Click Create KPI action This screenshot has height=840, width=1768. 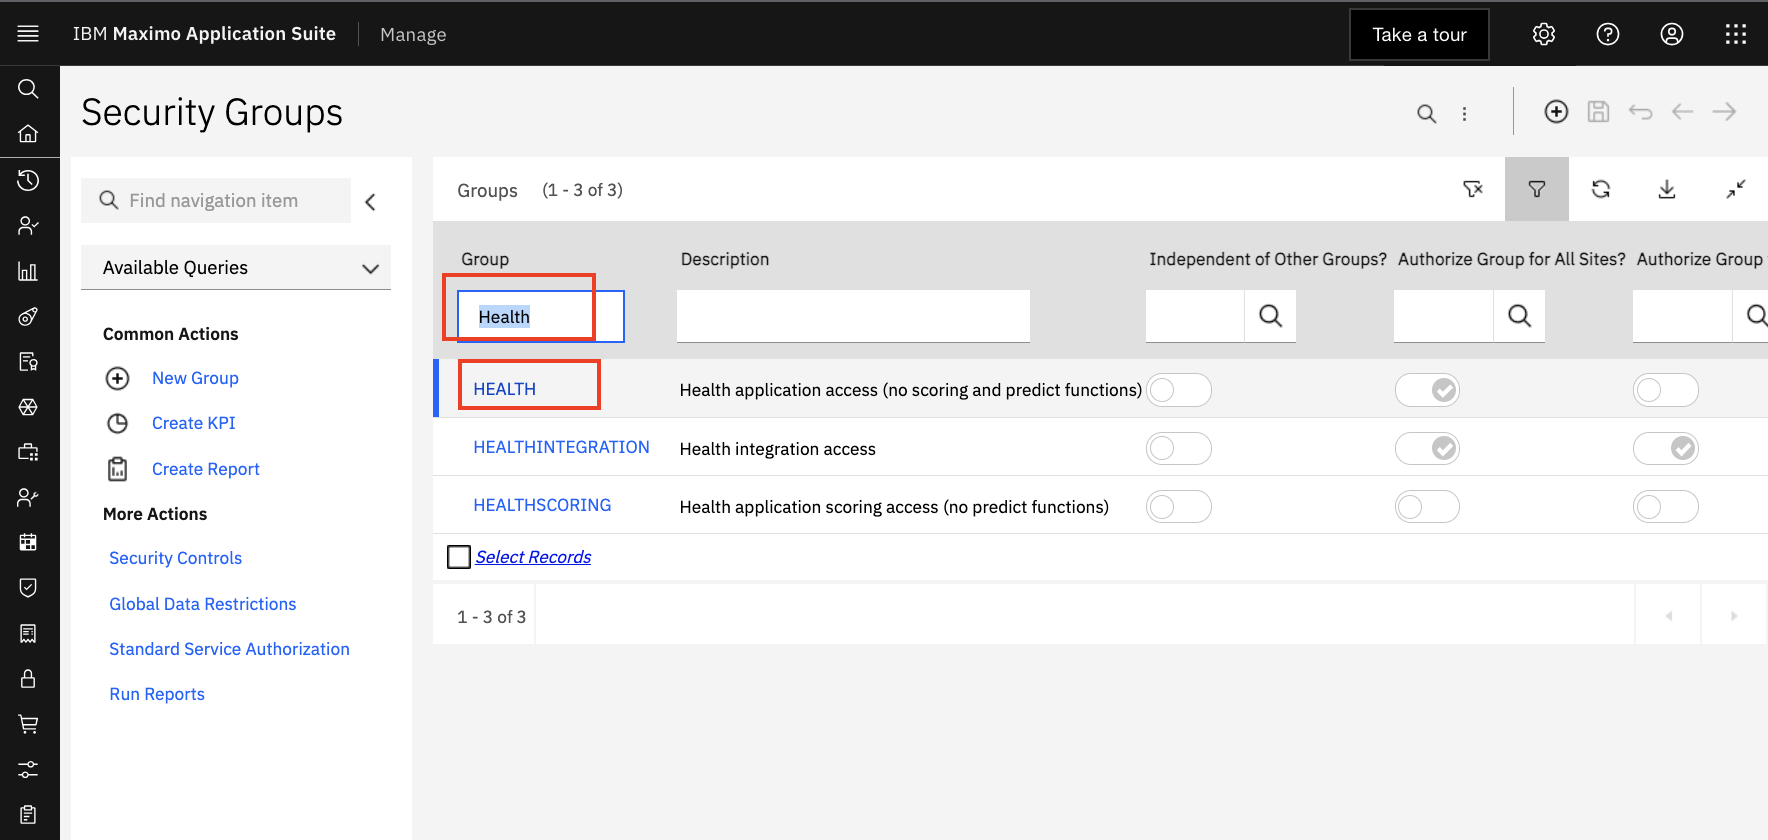[x=194, y=423]
